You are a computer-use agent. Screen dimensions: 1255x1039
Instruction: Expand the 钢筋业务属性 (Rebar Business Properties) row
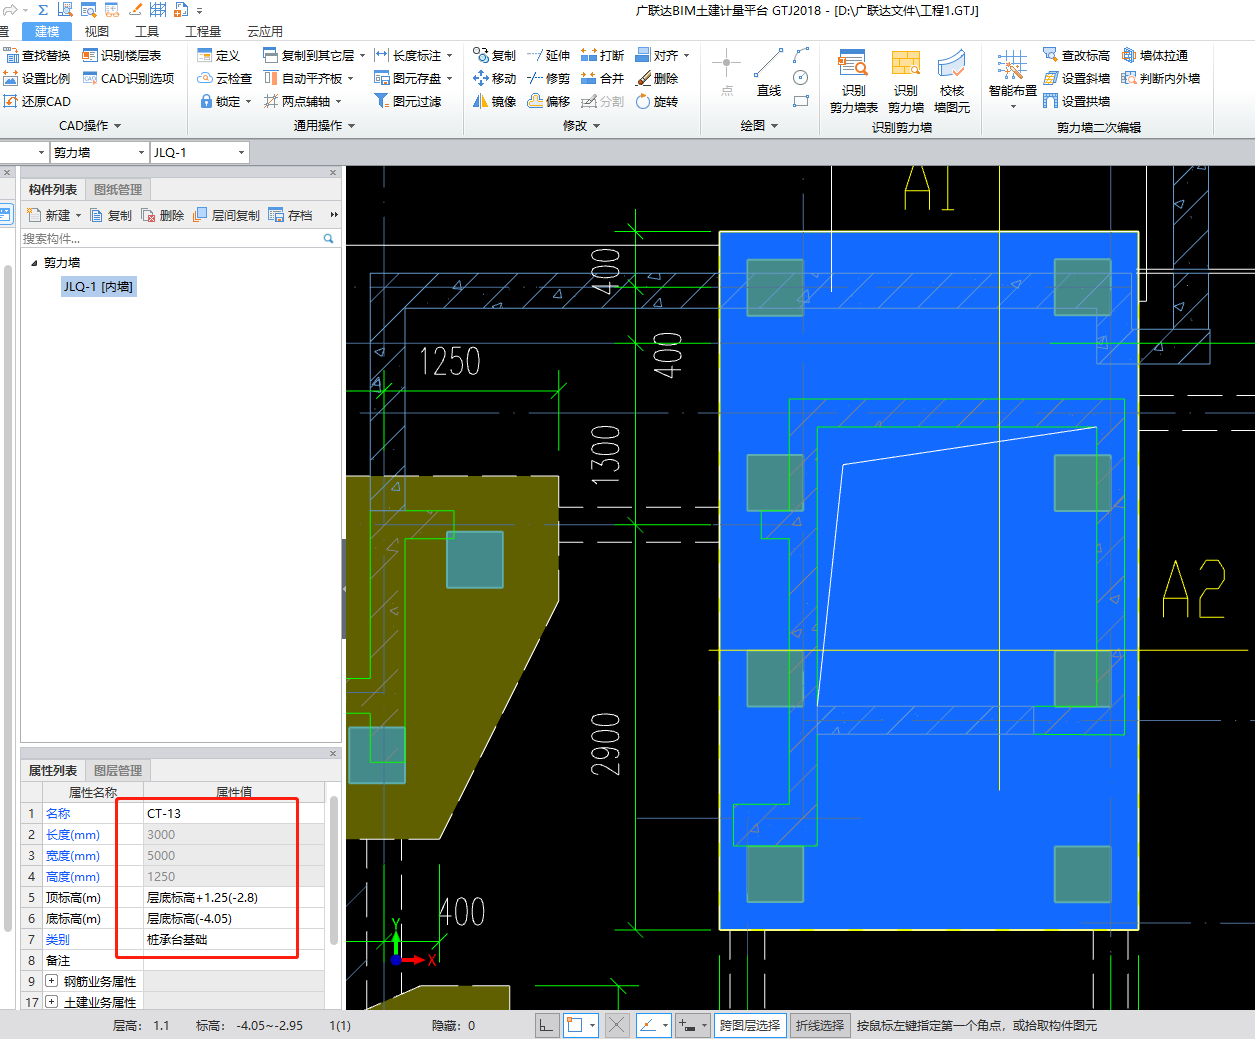coord(51,981)
